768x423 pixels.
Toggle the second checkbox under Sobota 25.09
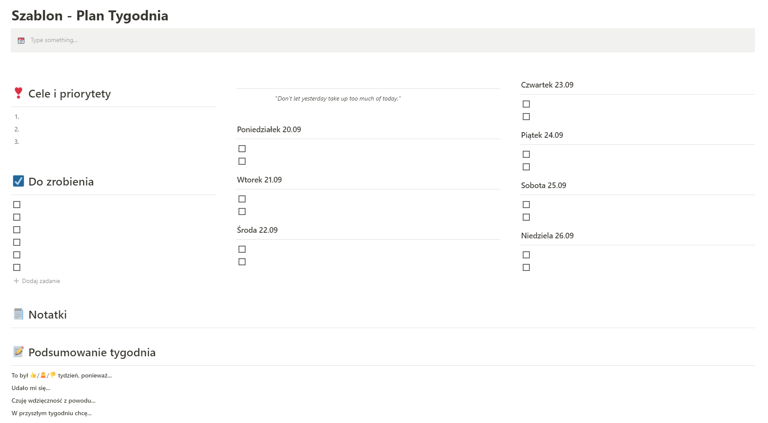tap(526, 217)
